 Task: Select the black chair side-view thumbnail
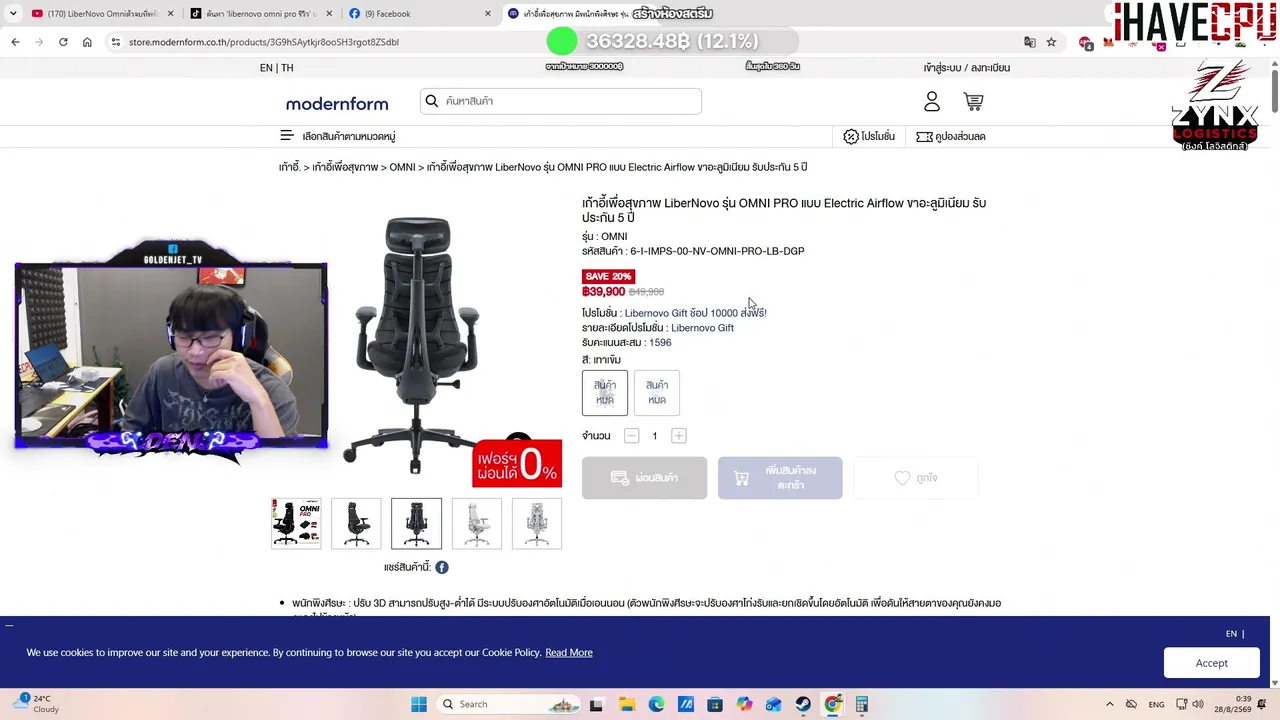[x=356, y=523]
